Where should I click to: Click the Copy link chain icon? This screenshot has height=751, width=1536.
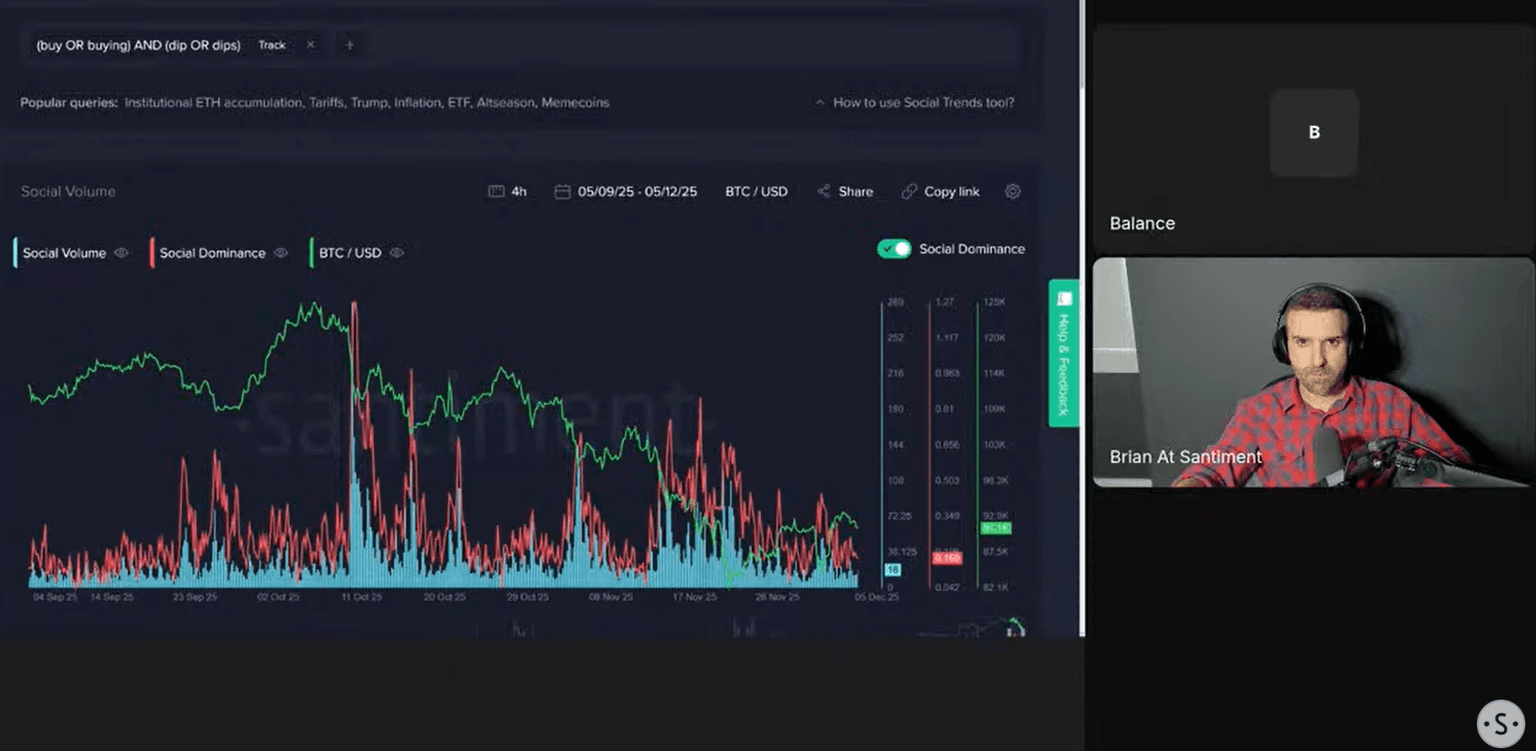click(908, 191)
